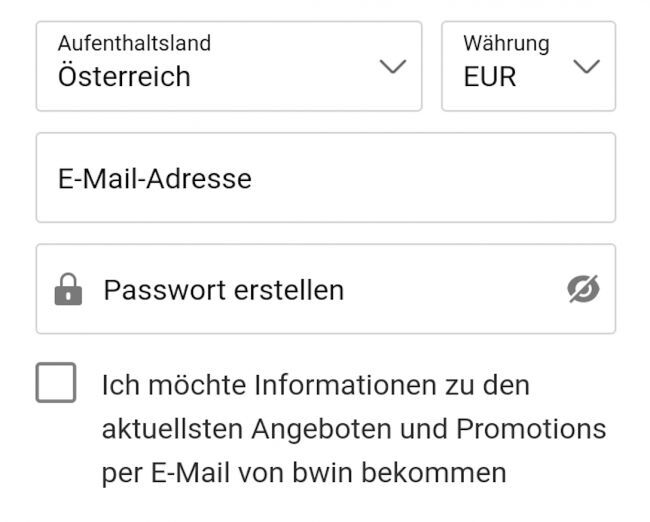Tick the bwin promotions email checkbox
Screen dimensions: 650x522
(56, 383)
